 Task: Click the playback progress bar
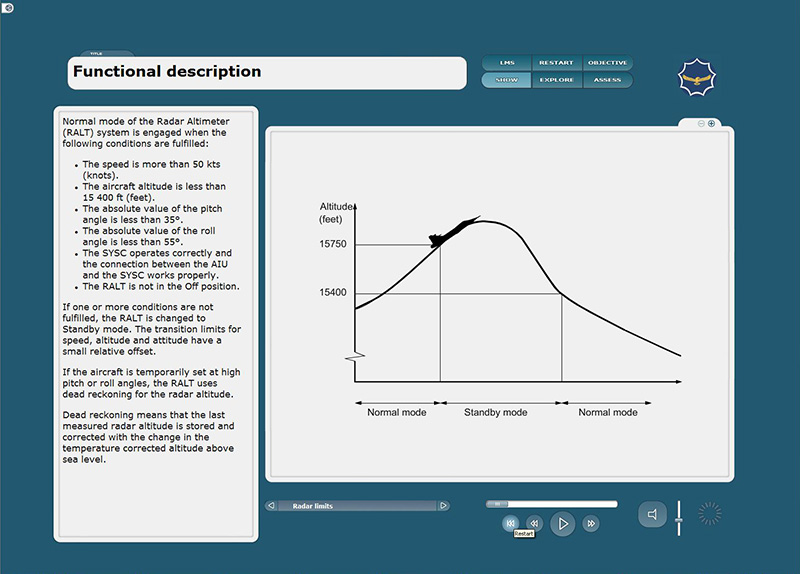pyautogui.click(x=552, y=504)
